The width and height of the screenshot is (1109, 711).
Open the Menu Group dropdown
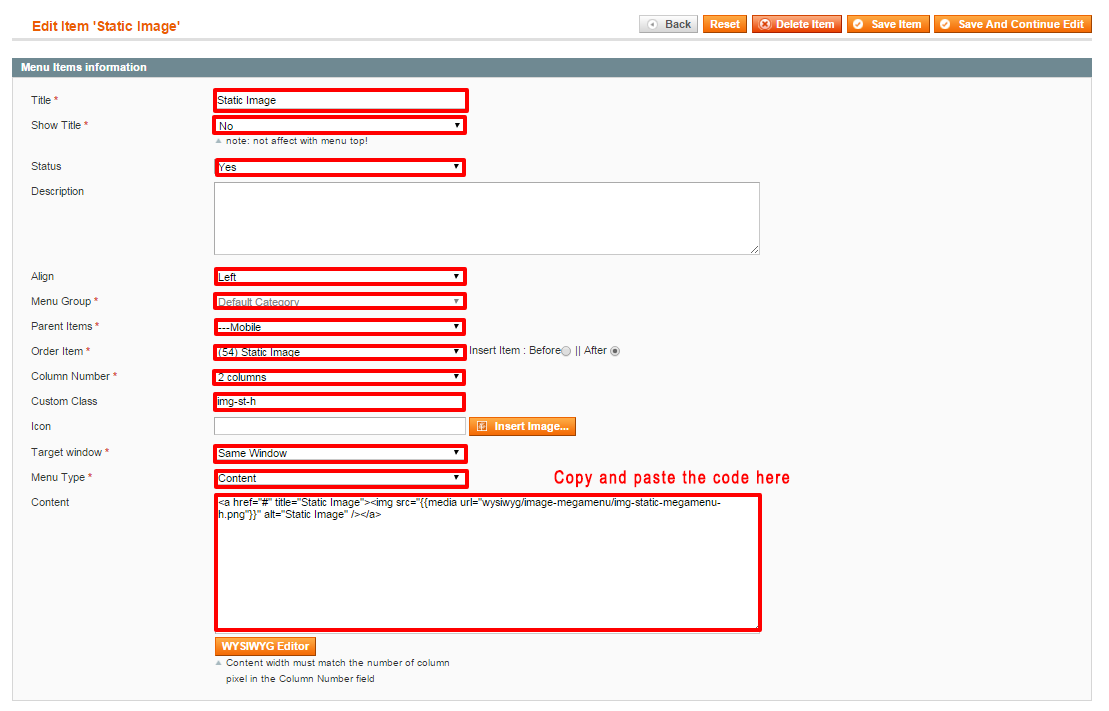click(339, 301)
